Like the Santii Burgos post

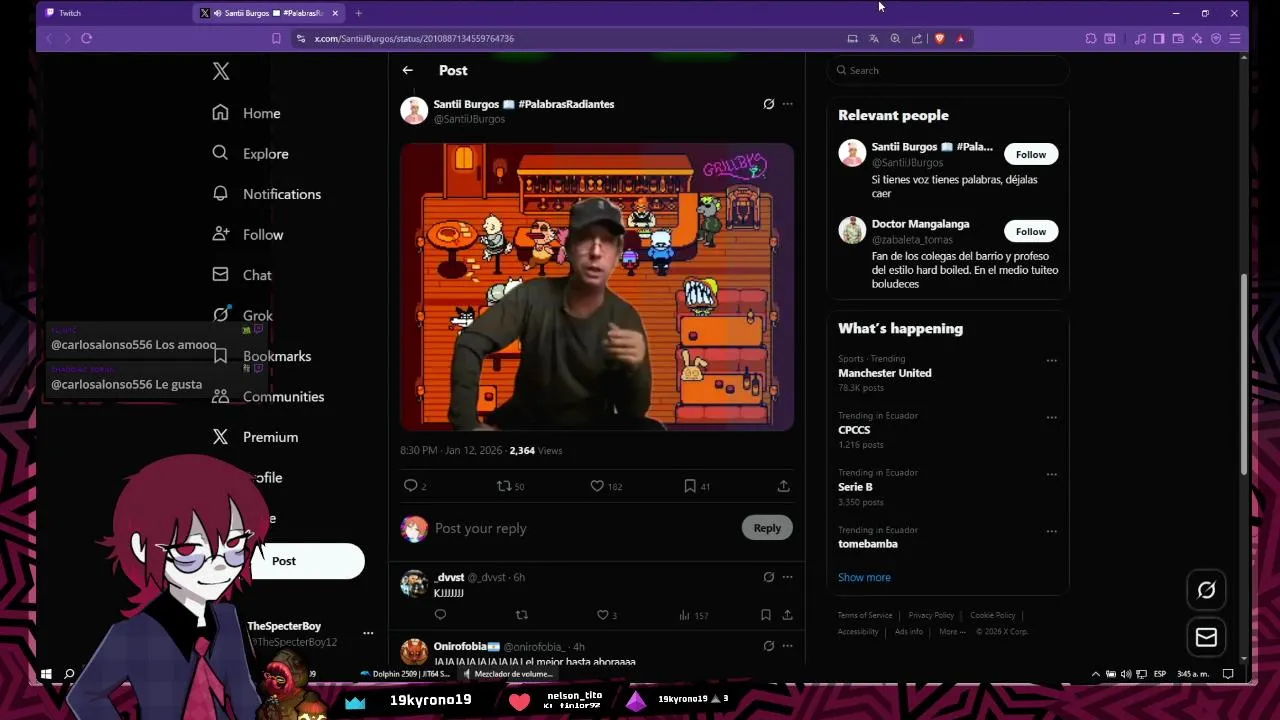tap(597, 486)
